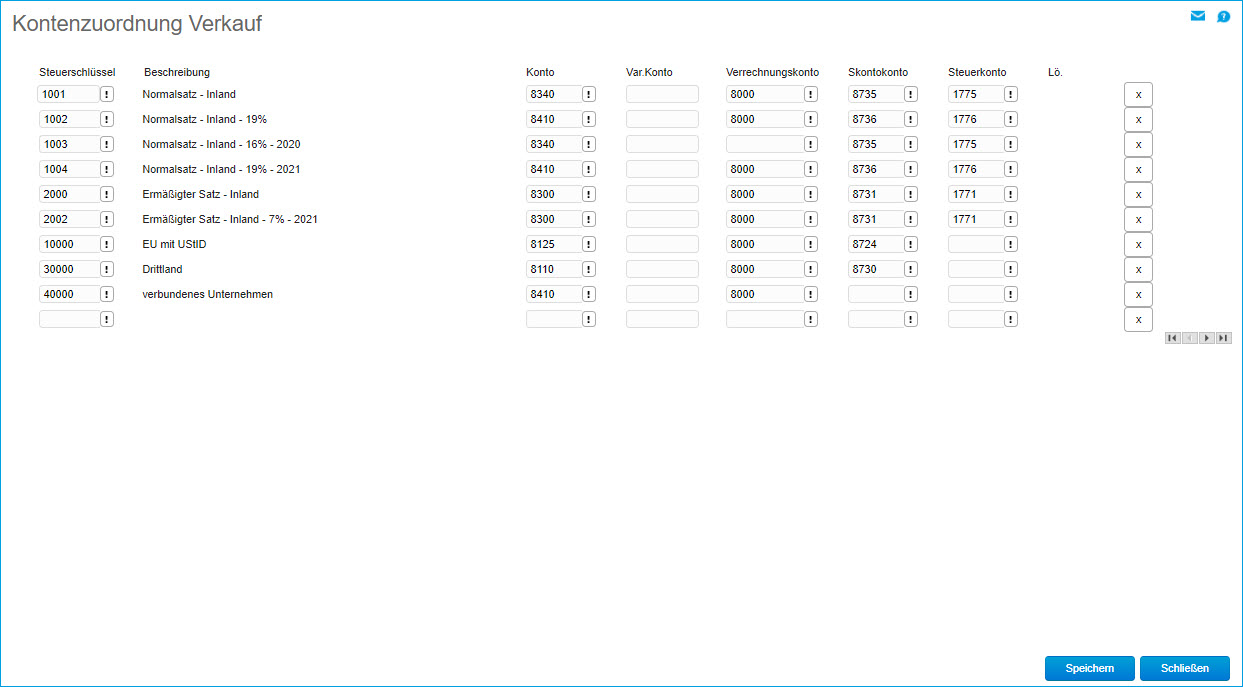Click the Var.Konto column header
Screen dimensions: 1243x687
(649, 72)
